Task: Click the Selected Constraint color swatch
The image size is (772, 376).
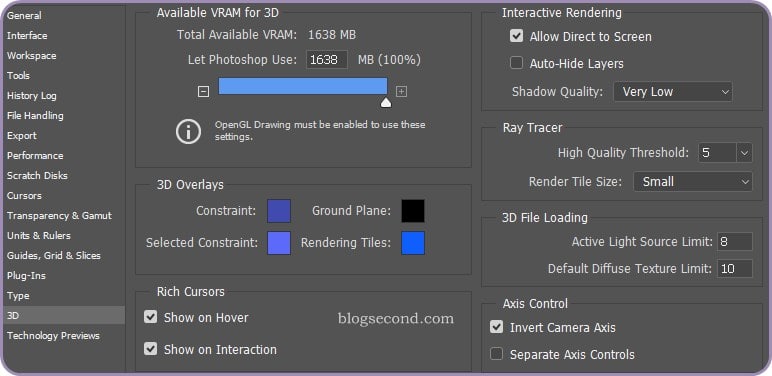Action: point(279,243)
